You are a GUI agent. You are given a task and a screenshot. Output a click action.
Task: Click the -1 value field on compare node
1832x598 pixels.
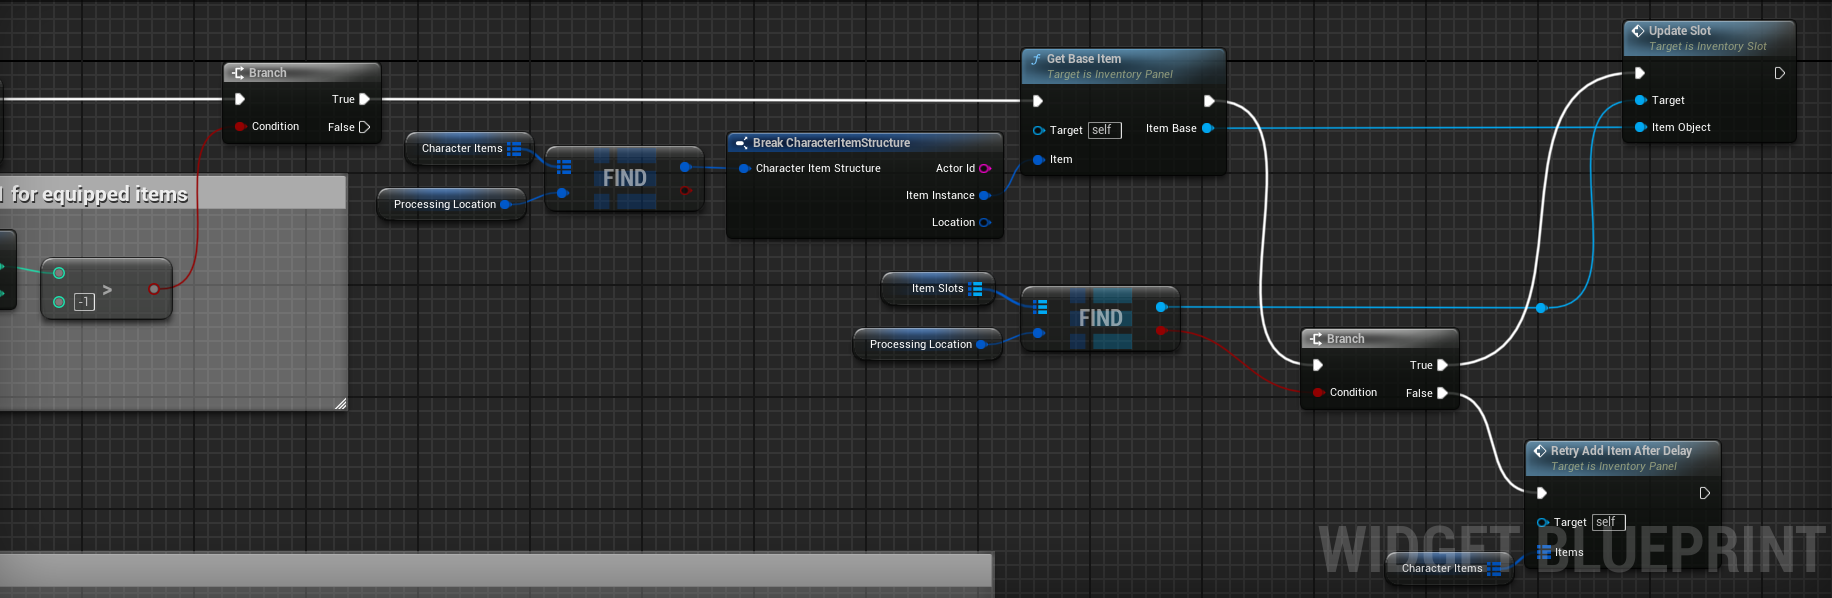tap(85, 302)
